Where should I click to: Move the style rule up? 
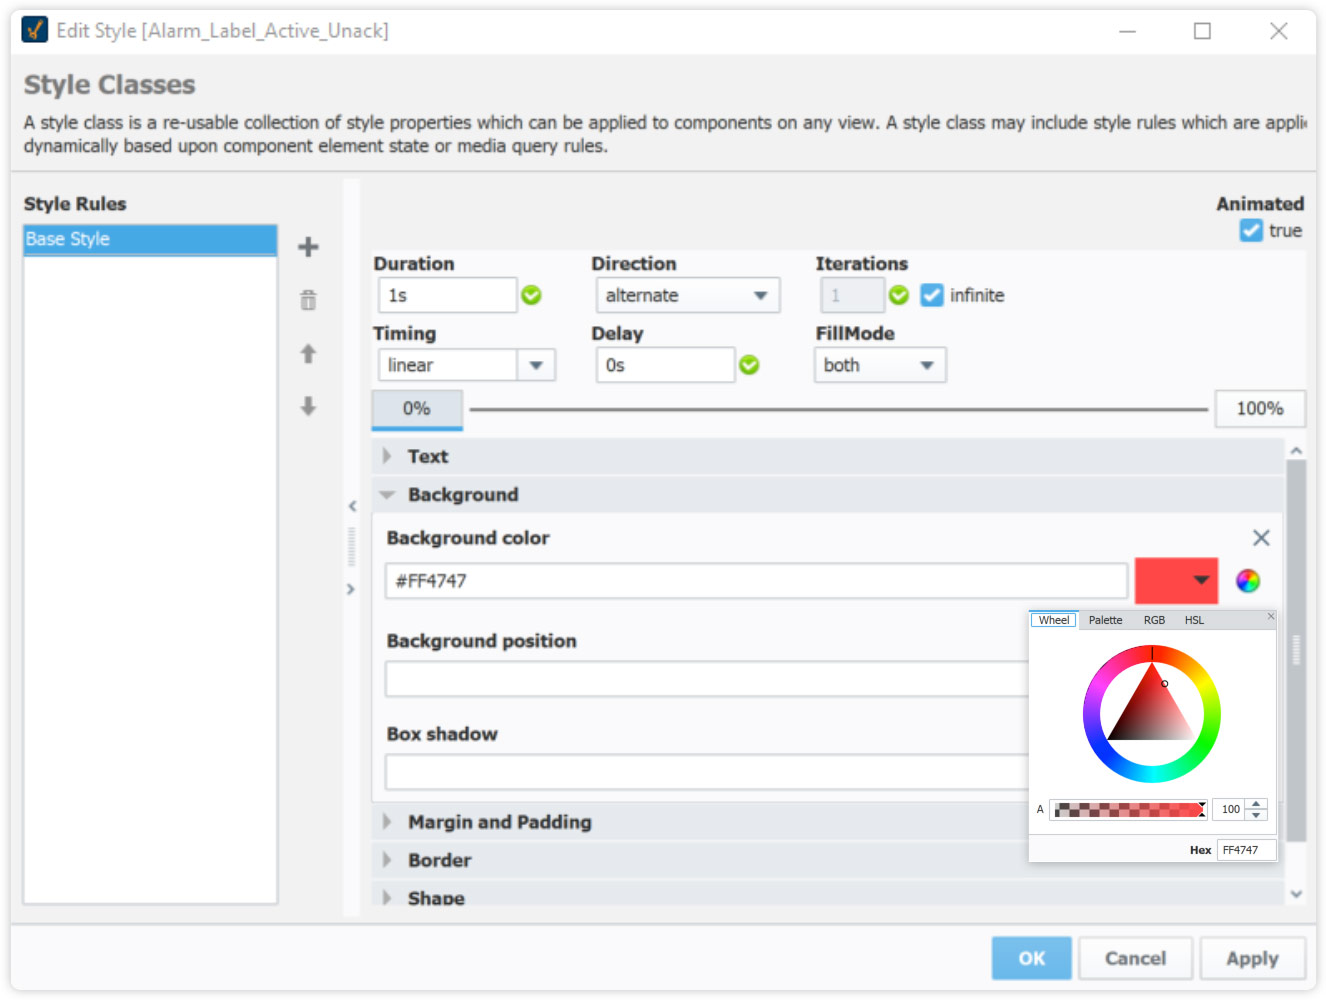[x=307, y=354]
